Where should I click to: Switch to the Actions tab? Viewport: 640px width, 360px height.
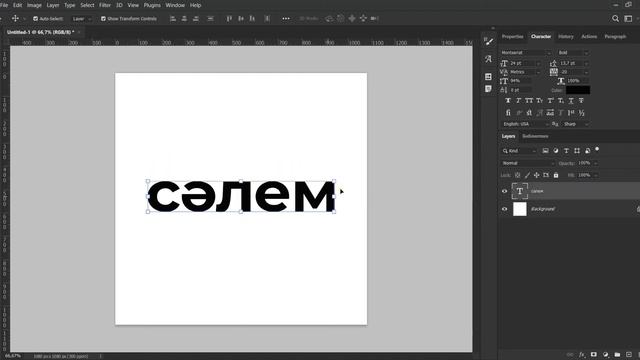point(589,36)
